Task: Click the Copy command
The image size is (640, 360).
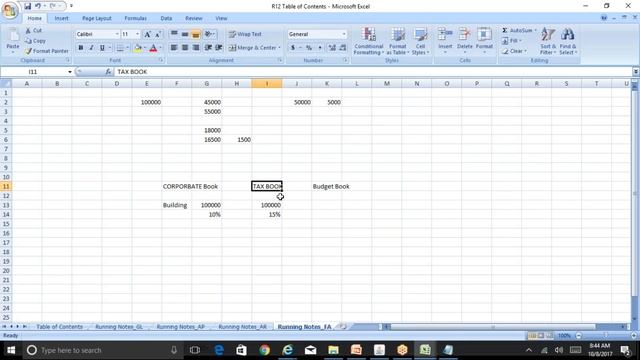Action: tap(35, 41)
